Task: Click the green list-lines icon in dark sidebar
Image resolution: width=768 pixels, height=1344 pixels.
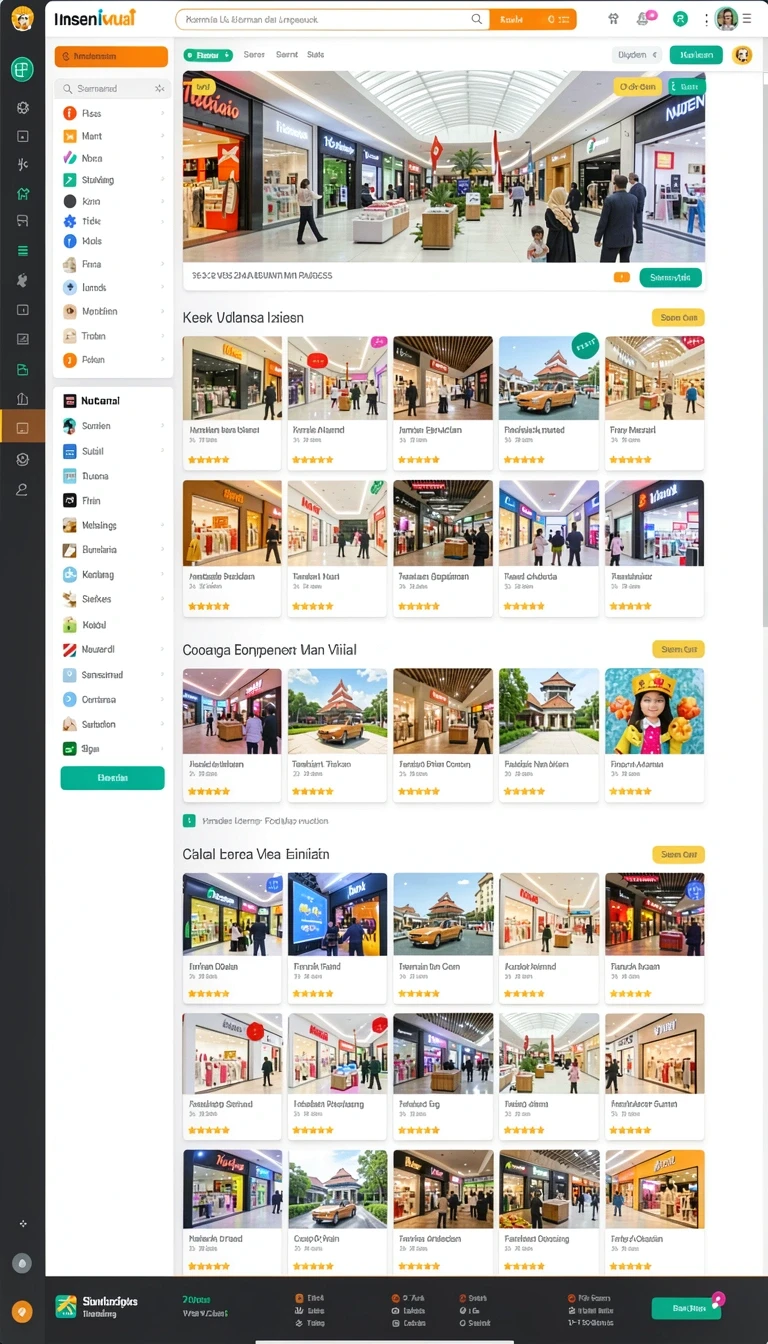Action: coord(23,251)
